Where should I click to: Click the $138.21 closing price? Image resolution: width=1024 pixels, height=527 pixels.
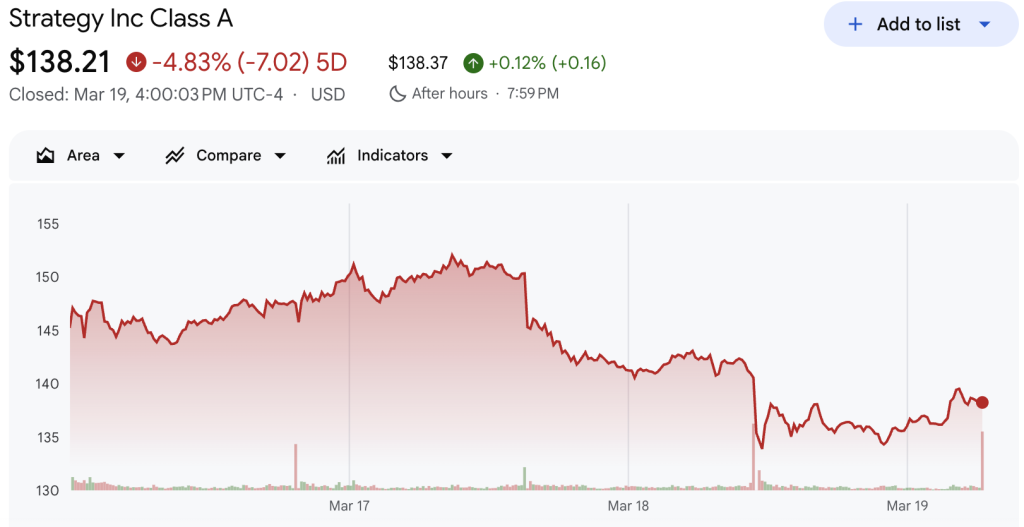point(60,62)
